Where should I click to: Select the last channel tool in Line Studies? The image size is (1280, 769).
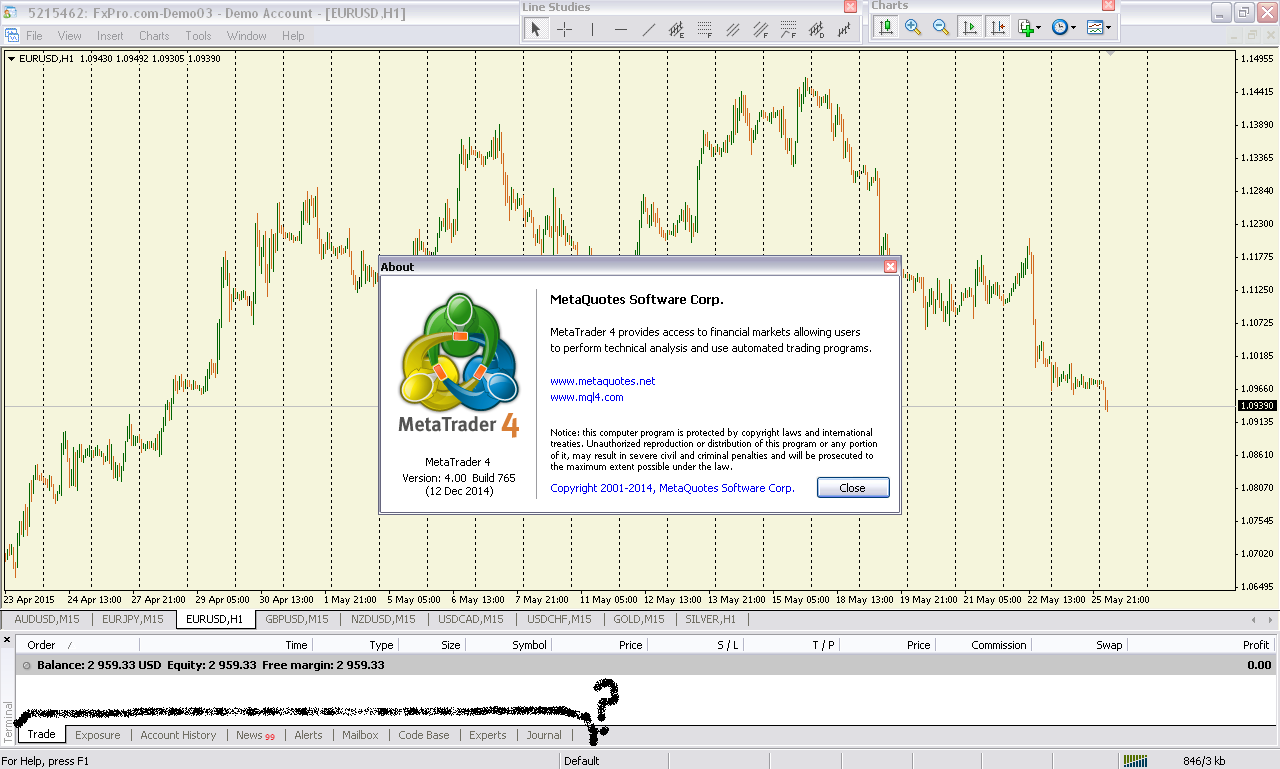point(845,29)
